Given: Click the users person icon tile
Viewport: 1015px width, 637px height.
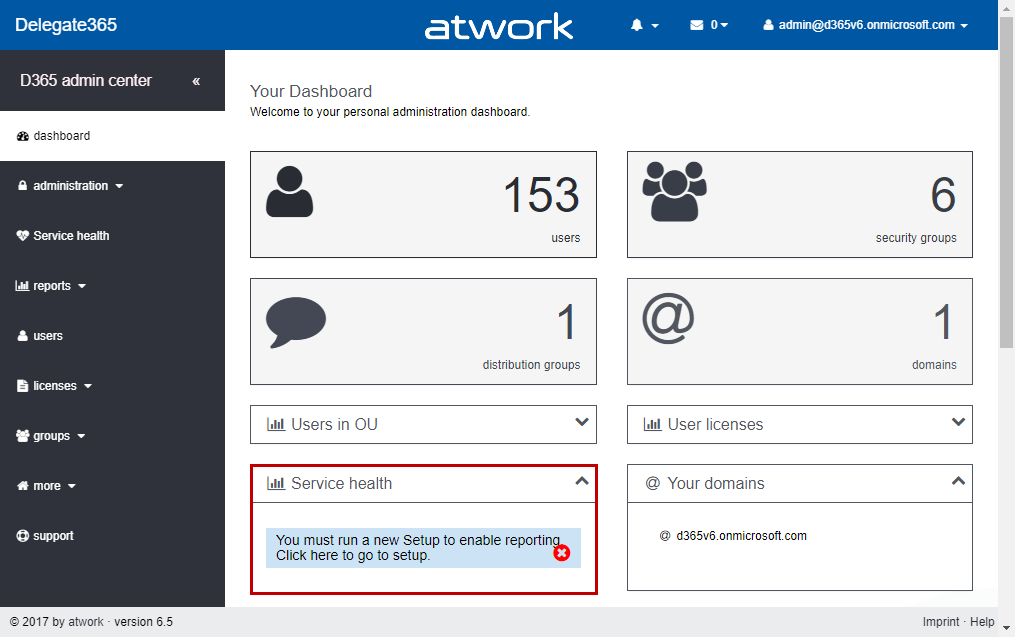Looking at the screenshot, I should point(289,192).
